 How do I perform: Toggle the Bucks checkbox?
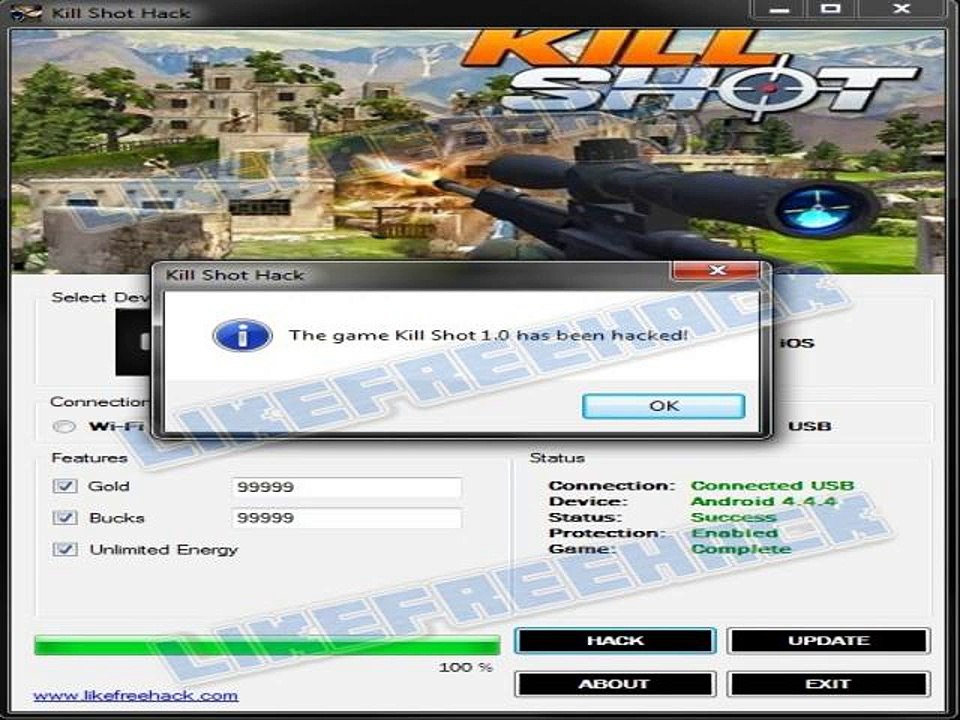(65, 517)
